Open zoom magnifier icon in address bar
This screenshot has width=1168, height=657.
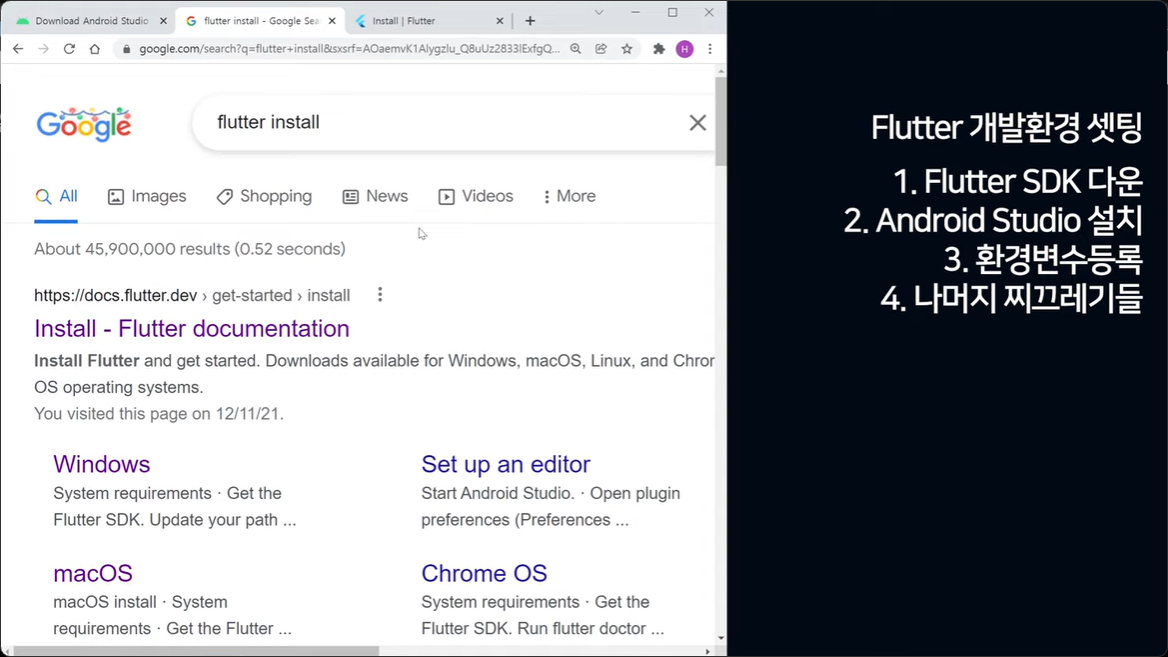pyautogui.click(x=576, y=49)
